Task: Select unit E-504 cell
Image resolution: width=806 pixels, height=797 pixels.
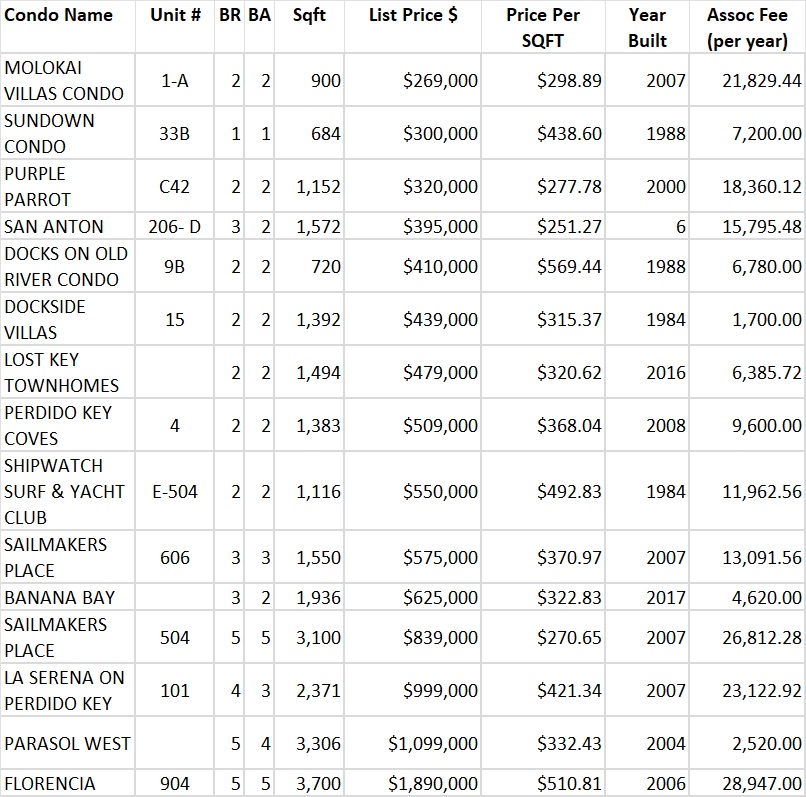Action: point(175,492)
